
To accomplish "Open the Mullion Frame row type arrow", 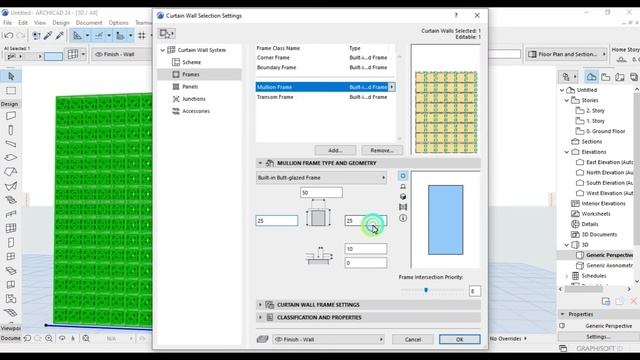I will (392, 87).
